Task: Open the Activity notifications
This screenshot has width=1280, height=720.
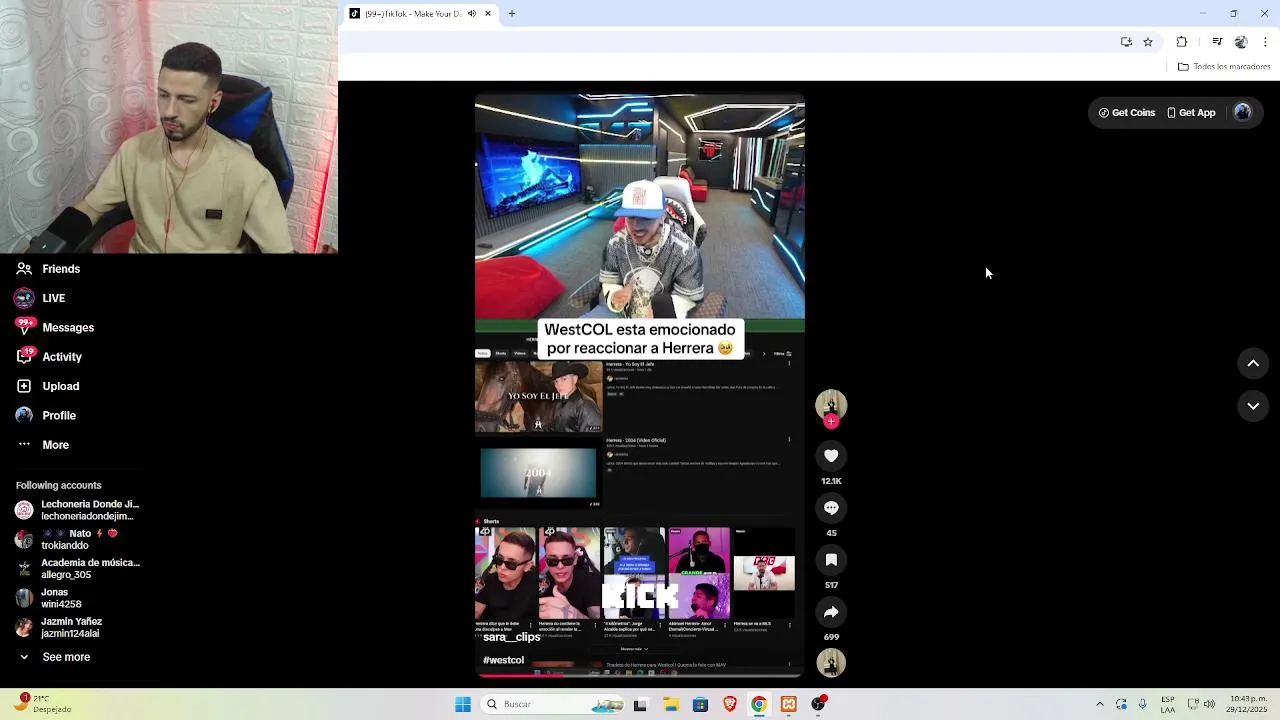Action: click(x=49, y=357)
